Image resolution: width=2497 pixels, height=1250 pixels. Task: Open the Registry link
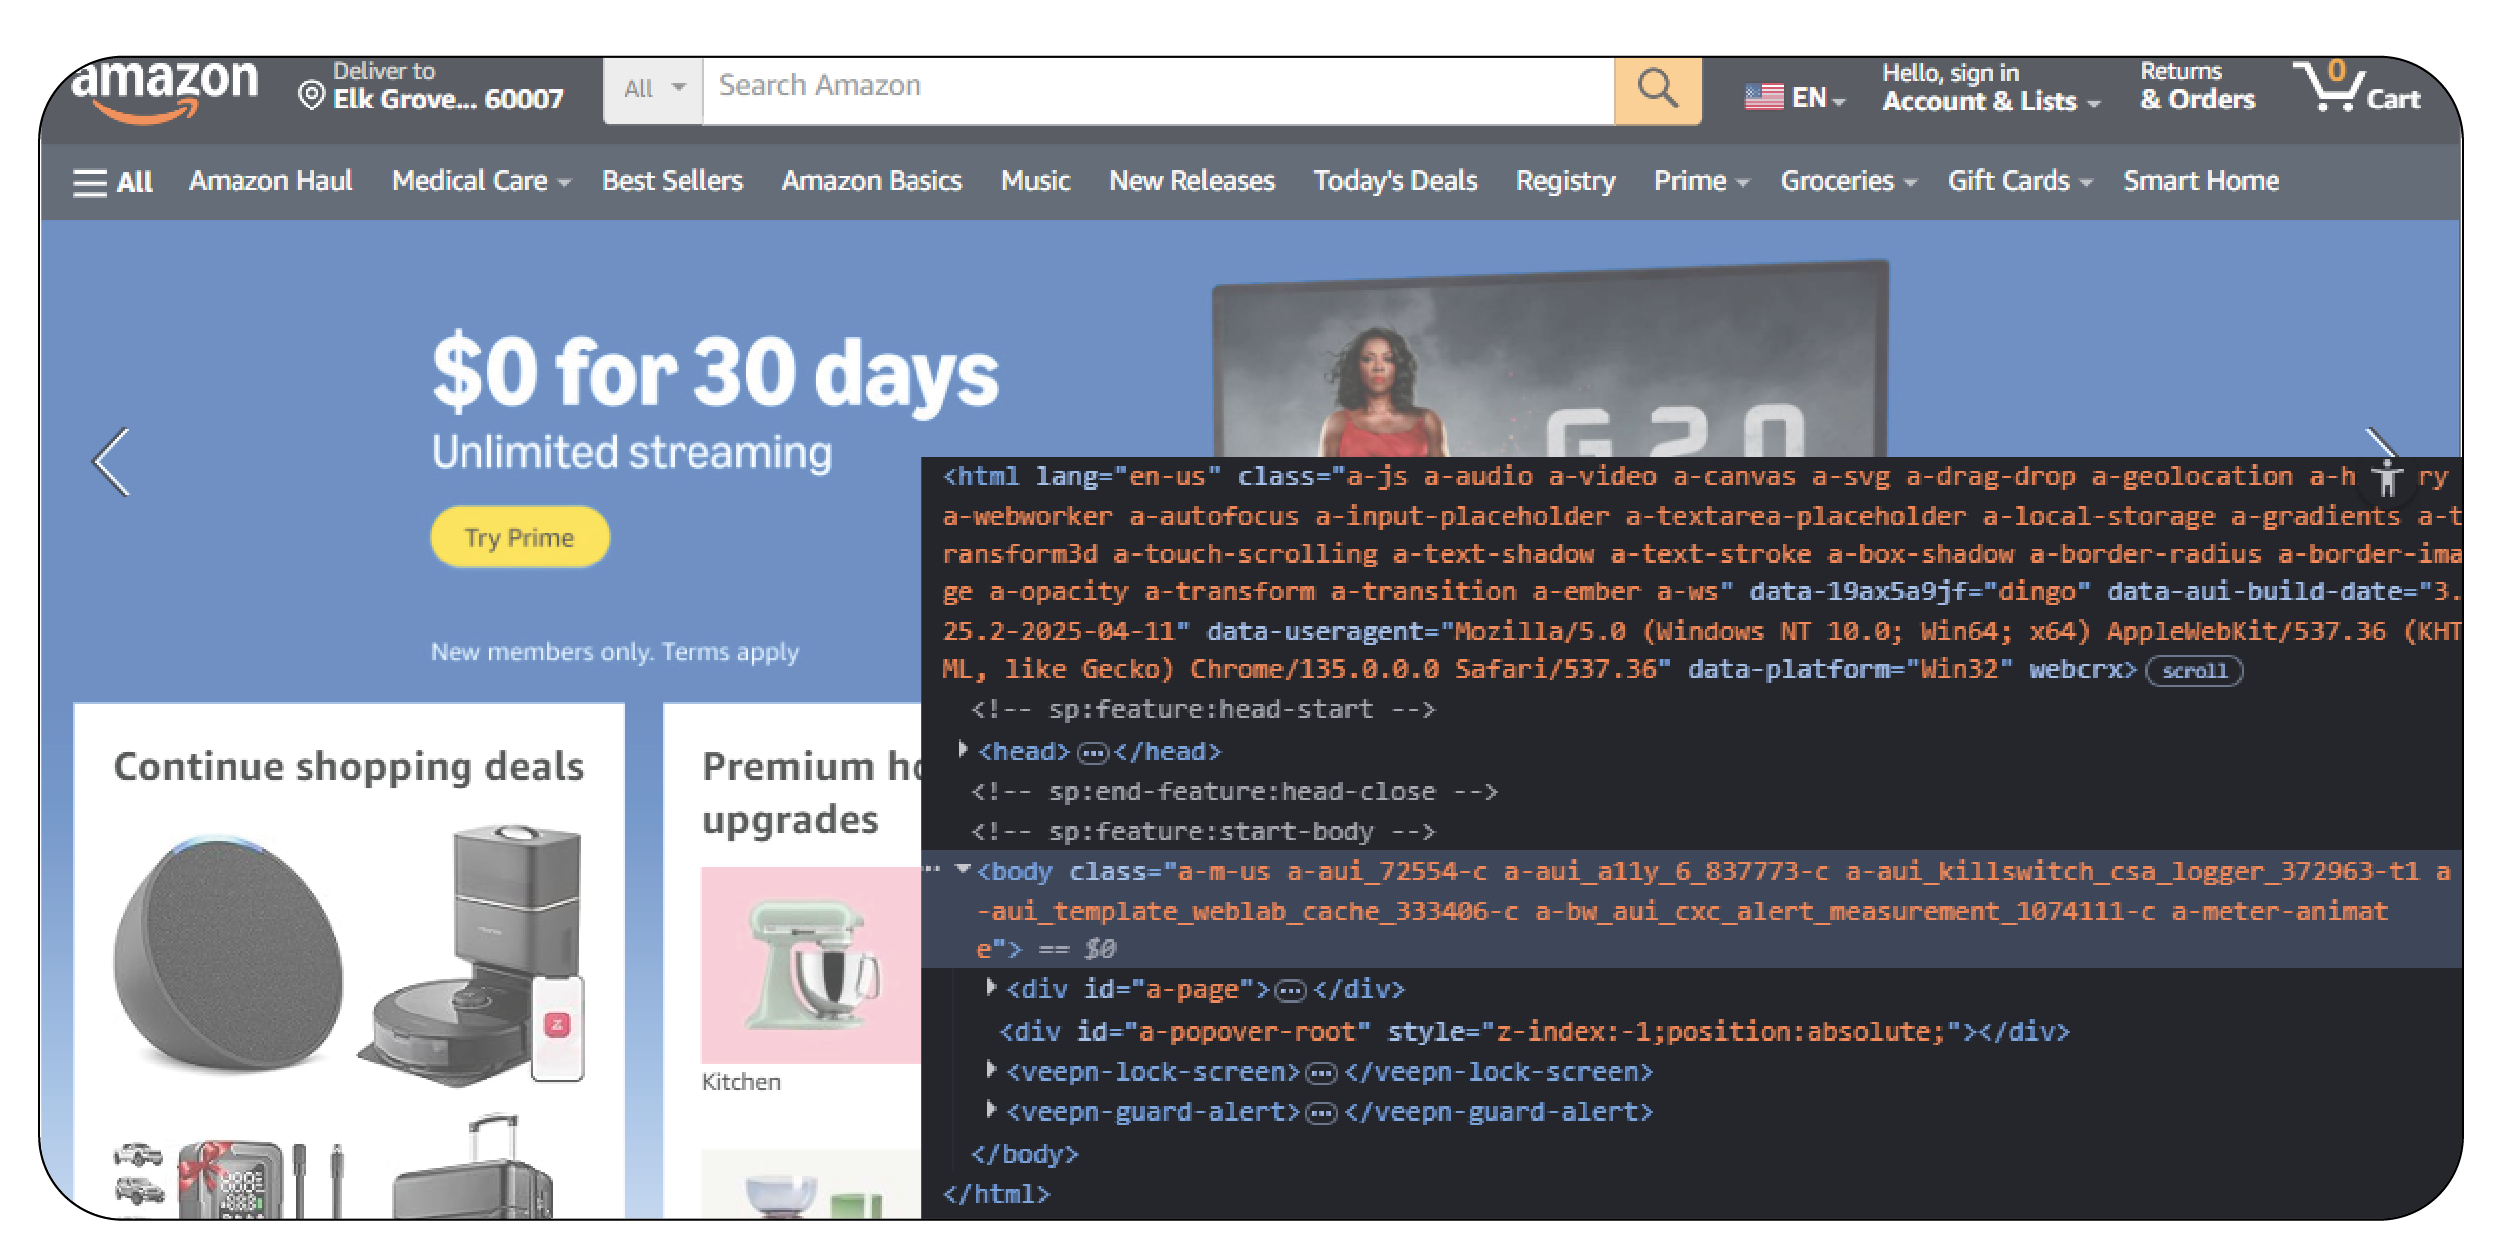coord(1565,181)
